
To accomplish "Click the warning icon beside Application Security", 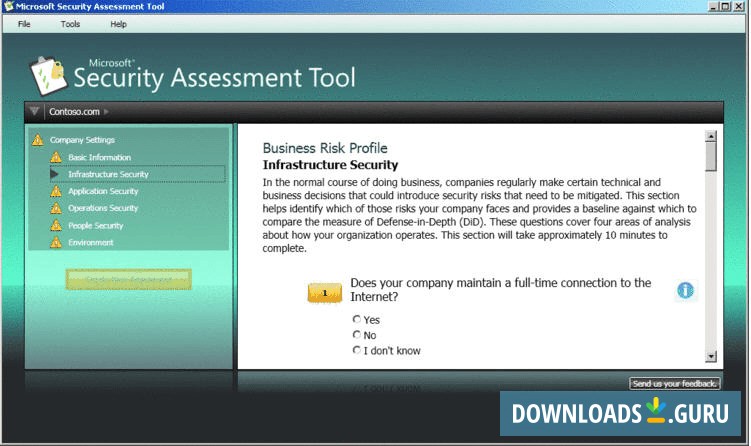I will point(56,191).
